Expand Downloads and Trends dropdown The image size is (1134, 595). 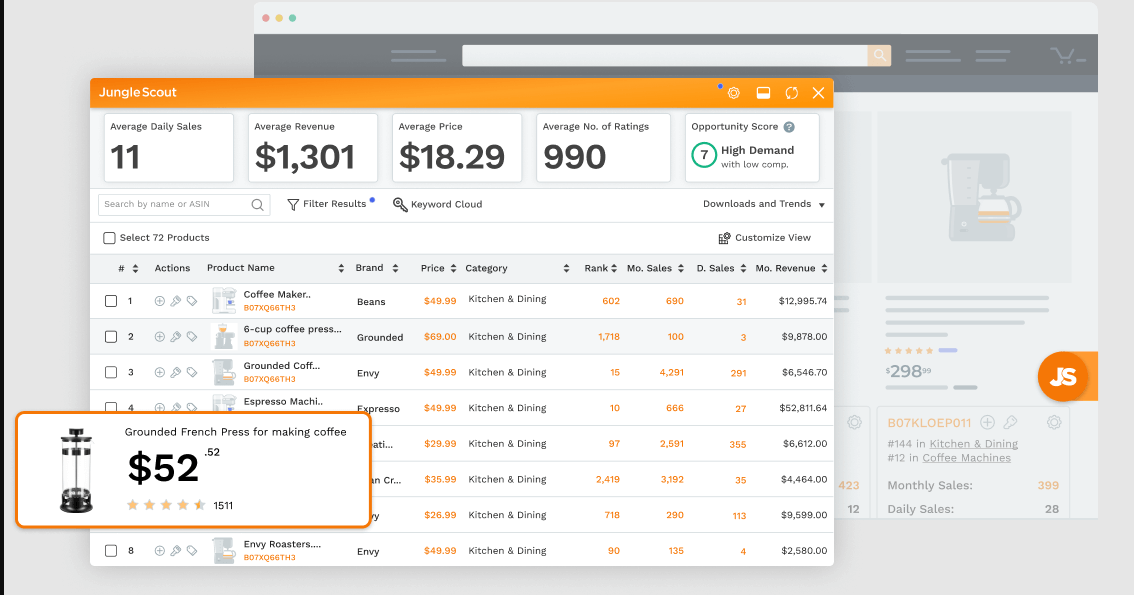(764, 205)
